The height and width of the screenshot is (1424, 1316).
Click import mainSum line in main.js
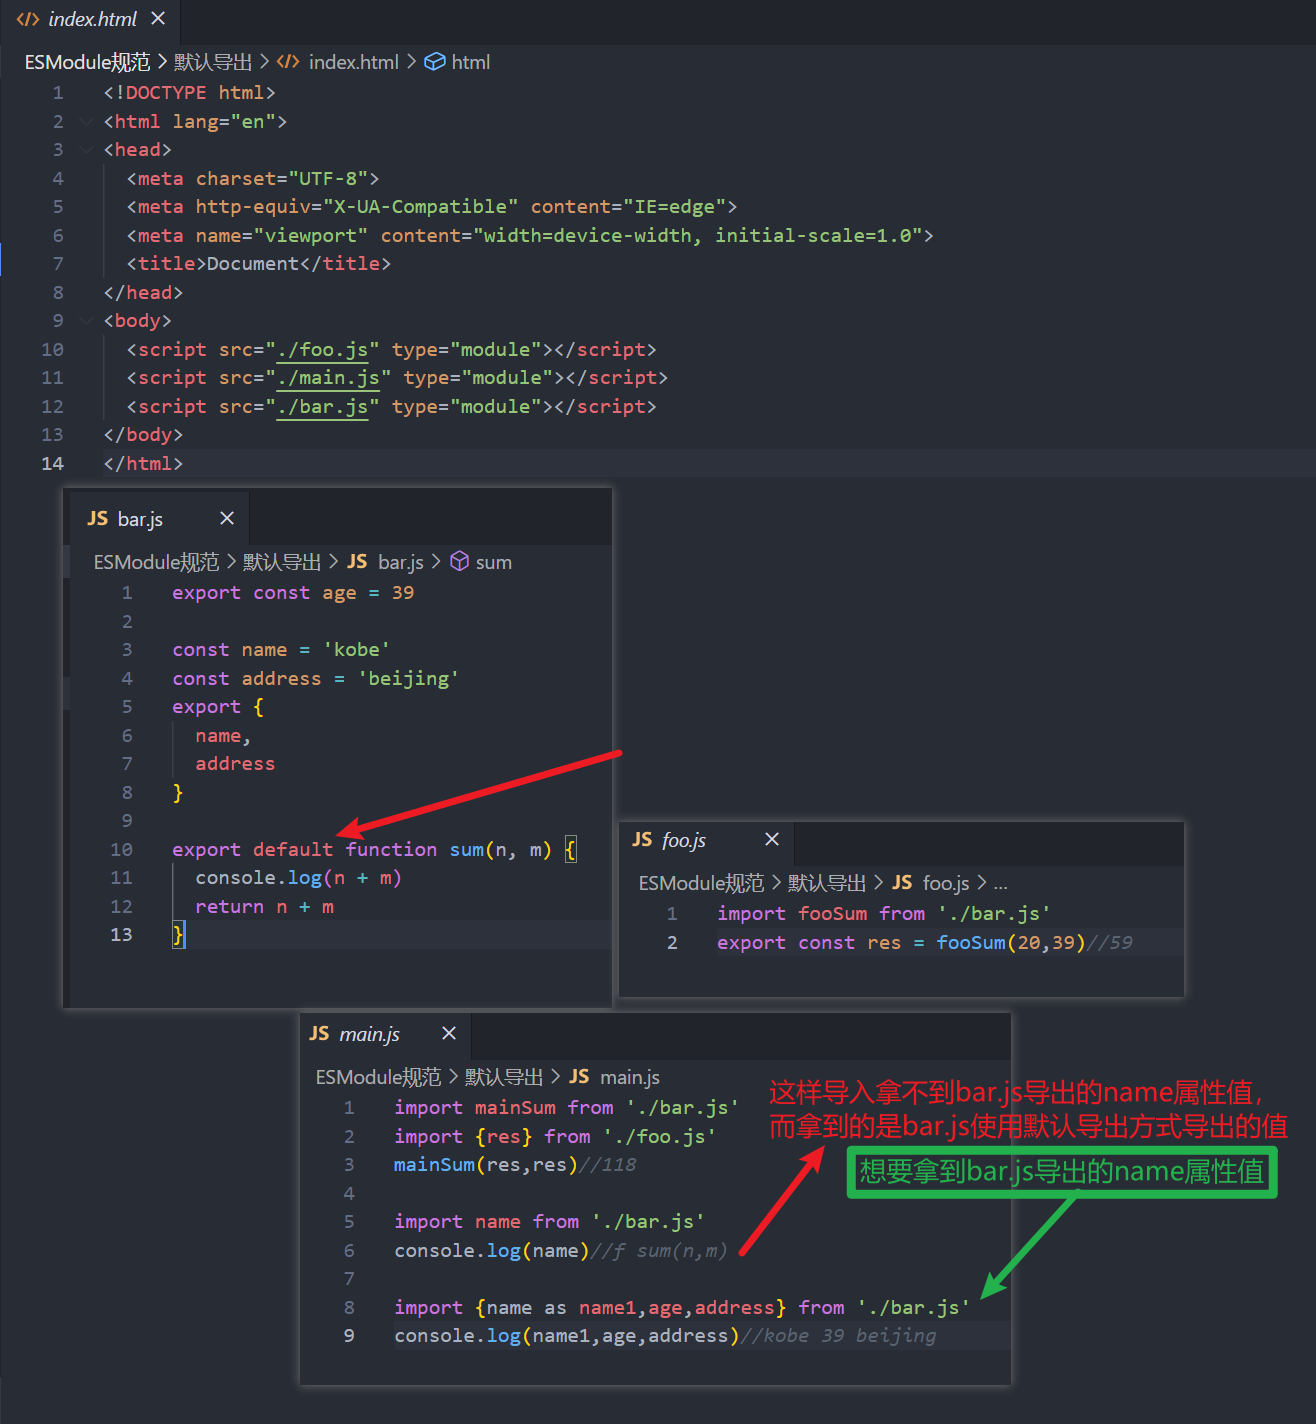click(567, 1108)
